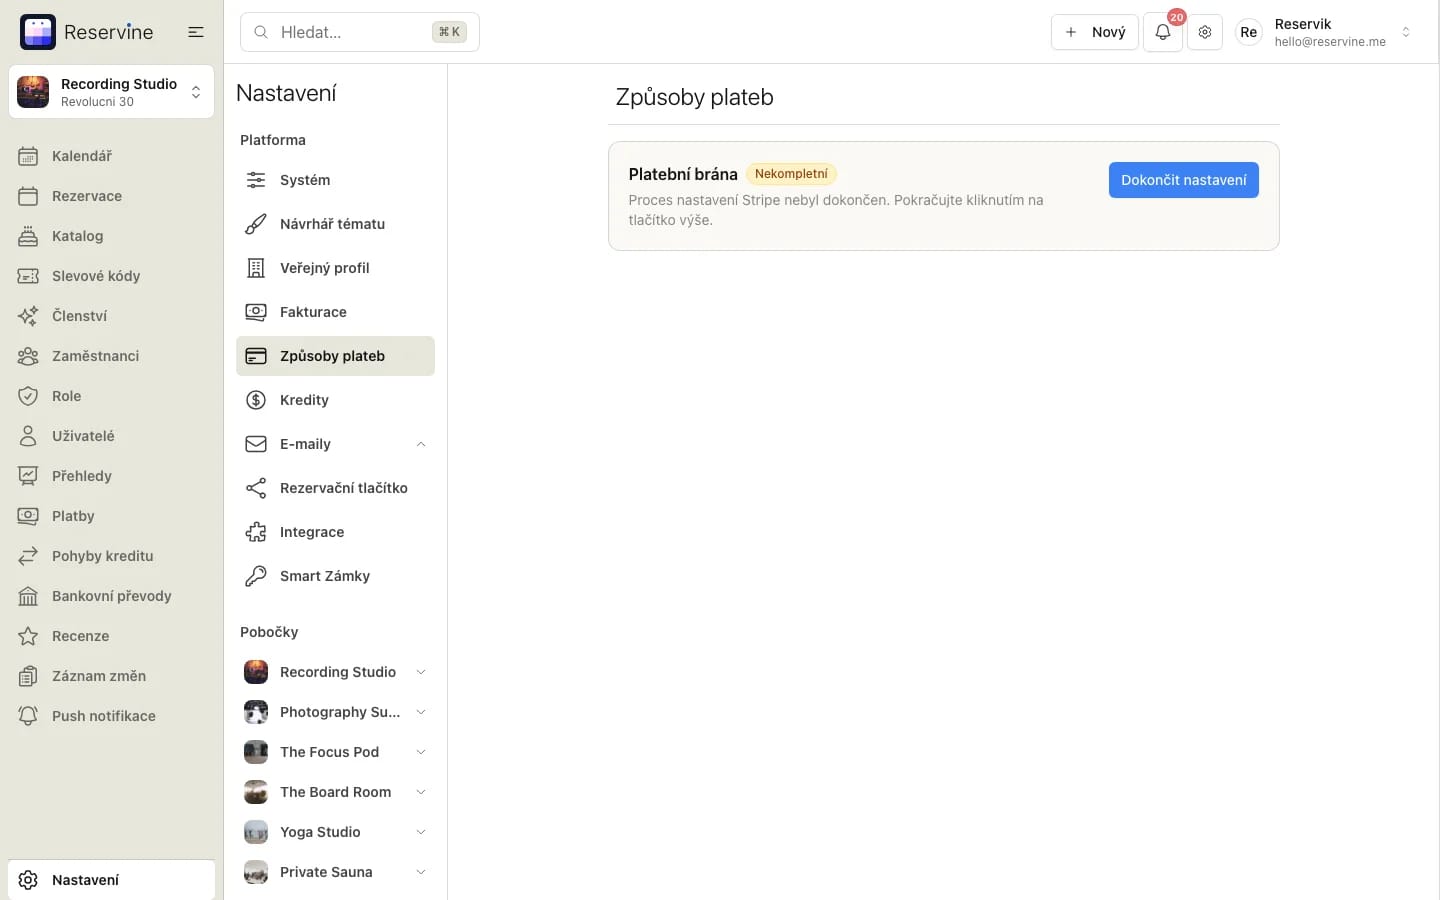Open notifications bell icon

pyautogui.click(x=1163, y=32)
